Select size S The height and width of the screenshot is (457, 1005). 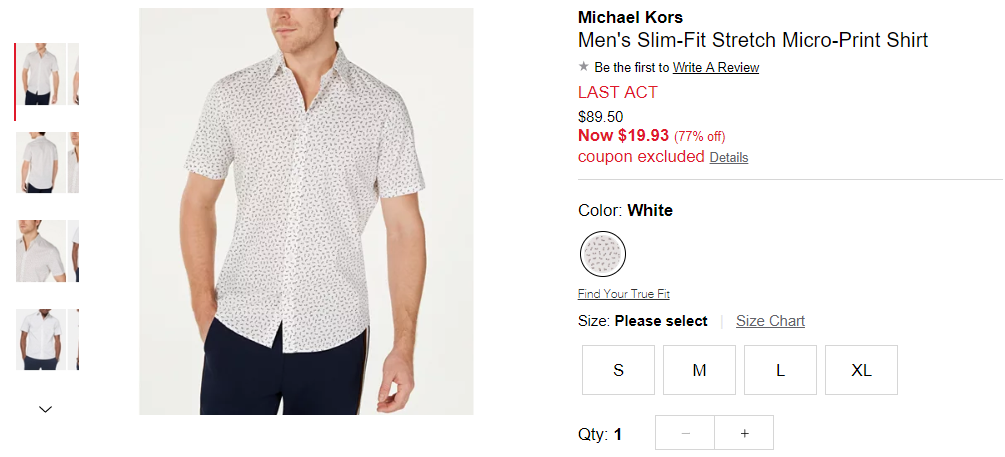[x=619, y=370]
